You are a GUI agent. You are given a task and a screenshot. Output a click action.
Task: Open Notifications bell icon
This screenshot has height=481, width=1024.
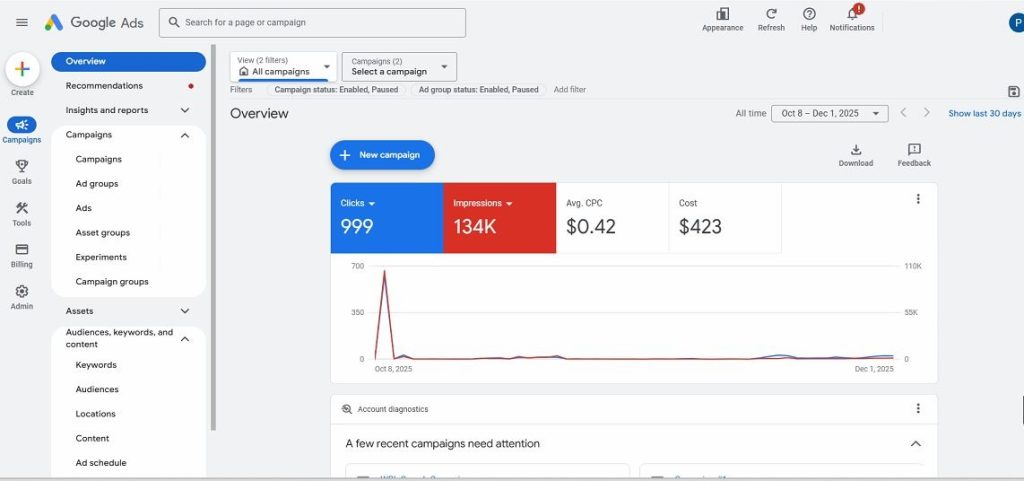(x=852, y=14)
